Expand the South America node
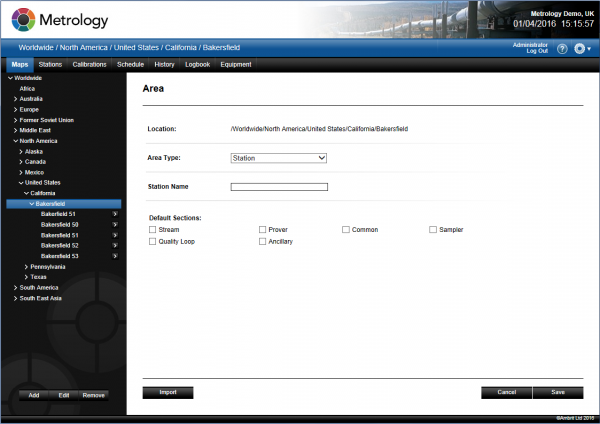Viewport: 600px width, 424px height. click(x=16, y=288)
